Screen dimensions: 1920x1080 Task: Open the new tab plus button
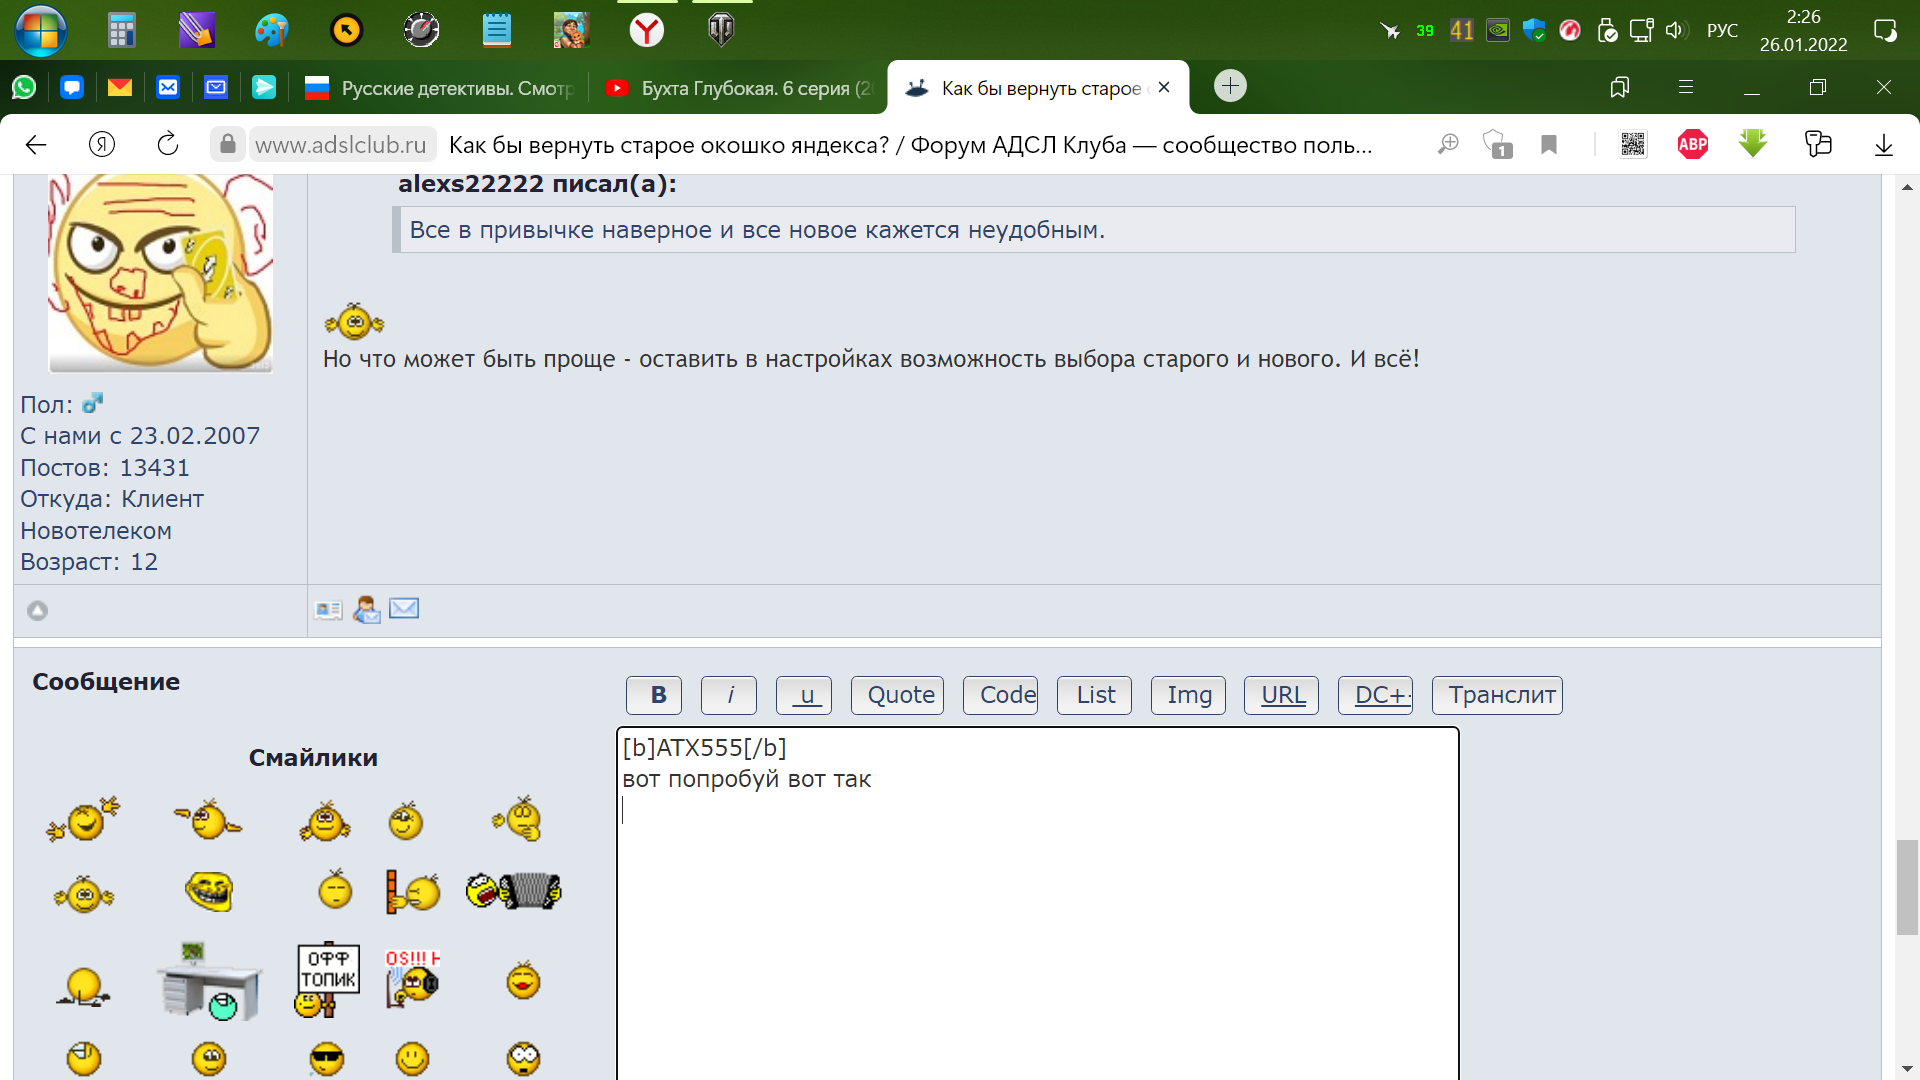[x=1230, y=86]
